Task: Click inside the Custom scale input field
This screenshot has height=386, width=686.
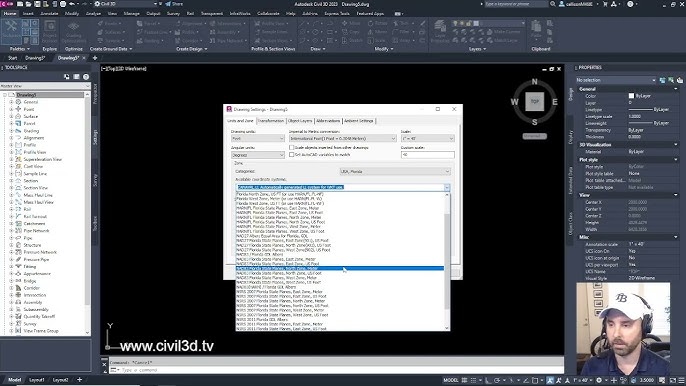Action: click(427, 154)
